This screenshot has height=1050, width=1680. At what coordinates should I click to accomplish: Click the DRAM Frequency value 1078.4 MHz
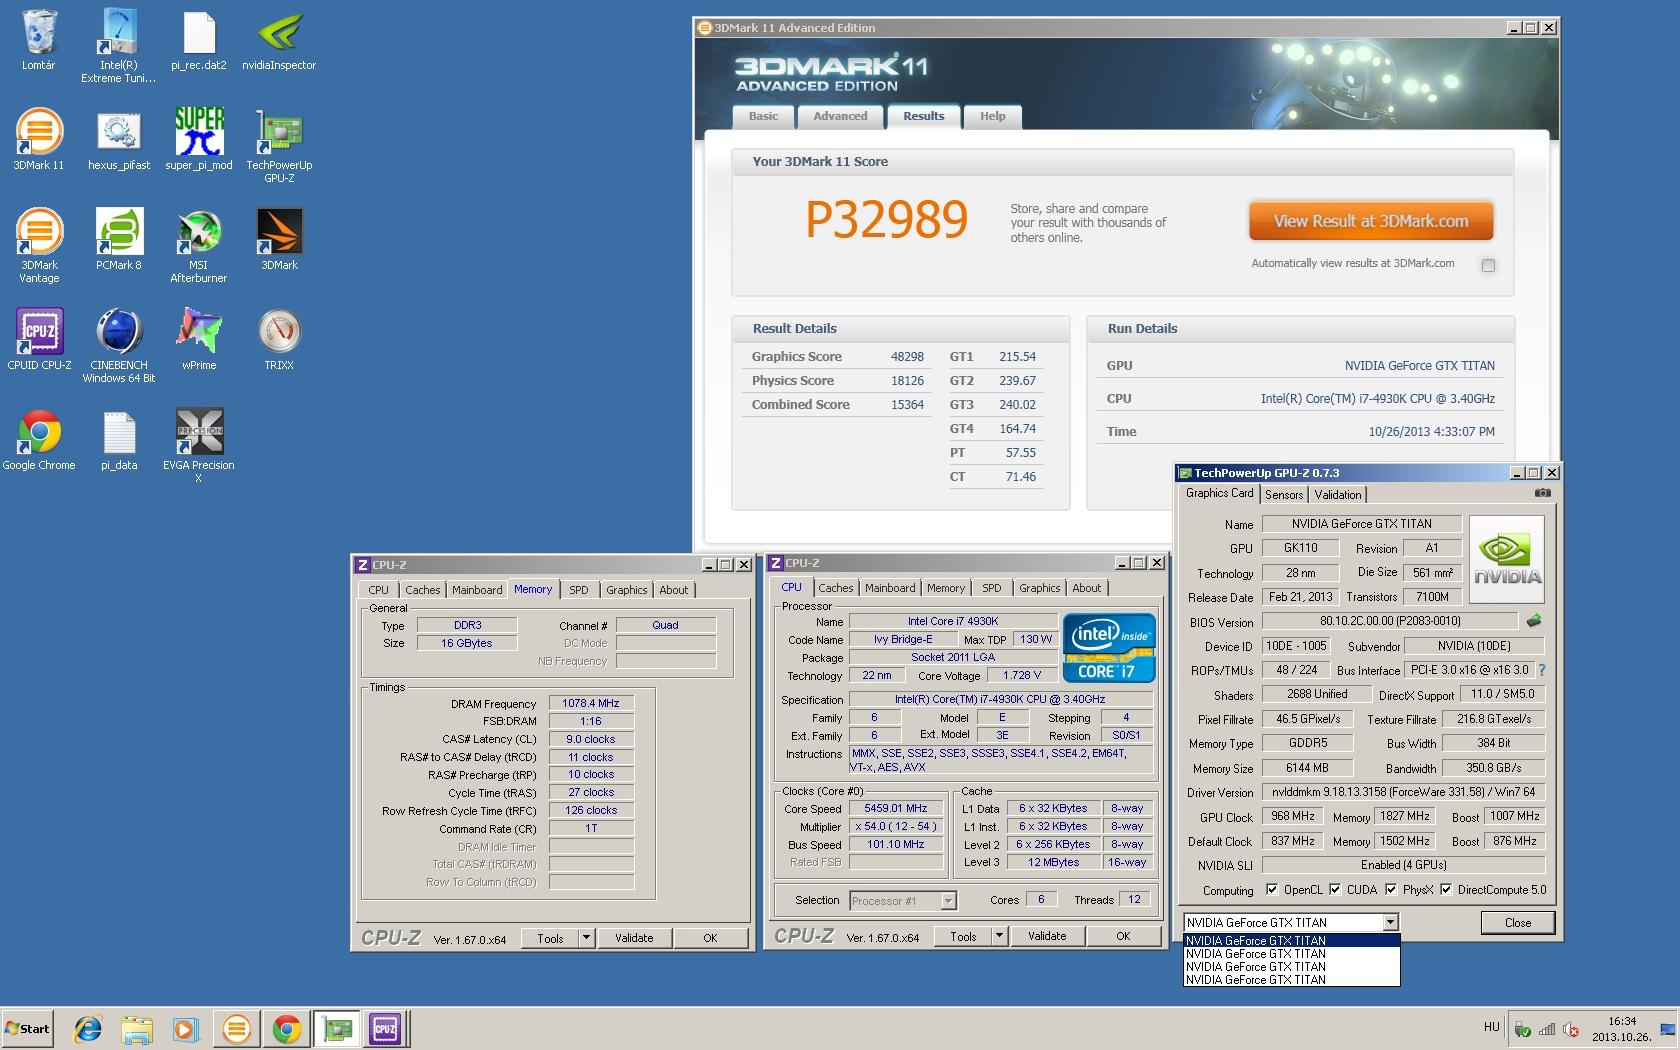(x=591, y=703)
